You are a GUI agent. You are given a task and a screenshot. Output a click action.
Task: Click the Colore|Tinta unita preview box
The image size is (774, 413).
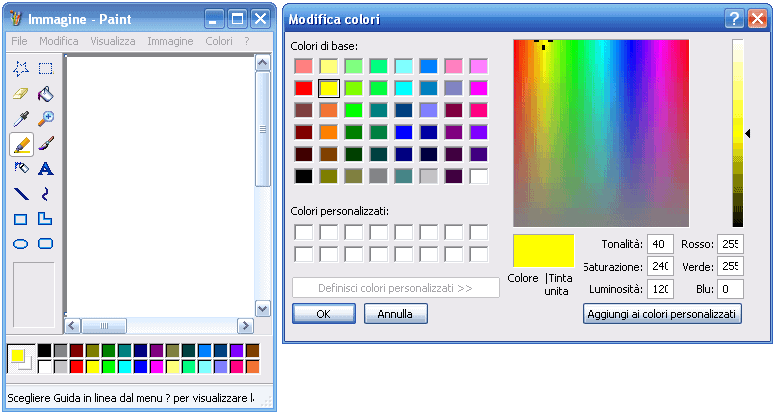pos(543,251)
